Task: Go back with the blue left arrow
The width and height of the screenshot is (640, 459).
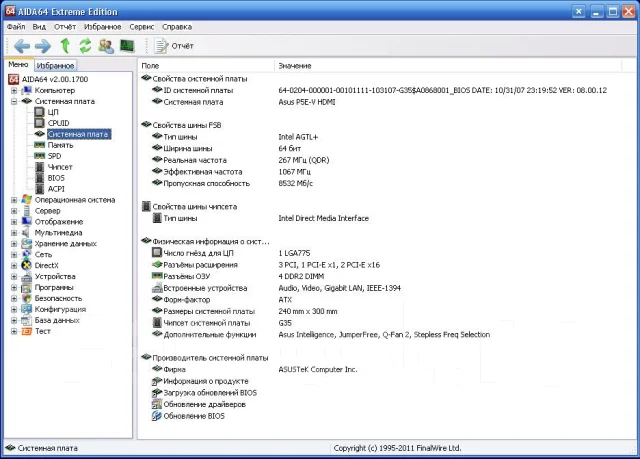Action: pyautogui.click(x=22, y=46)
